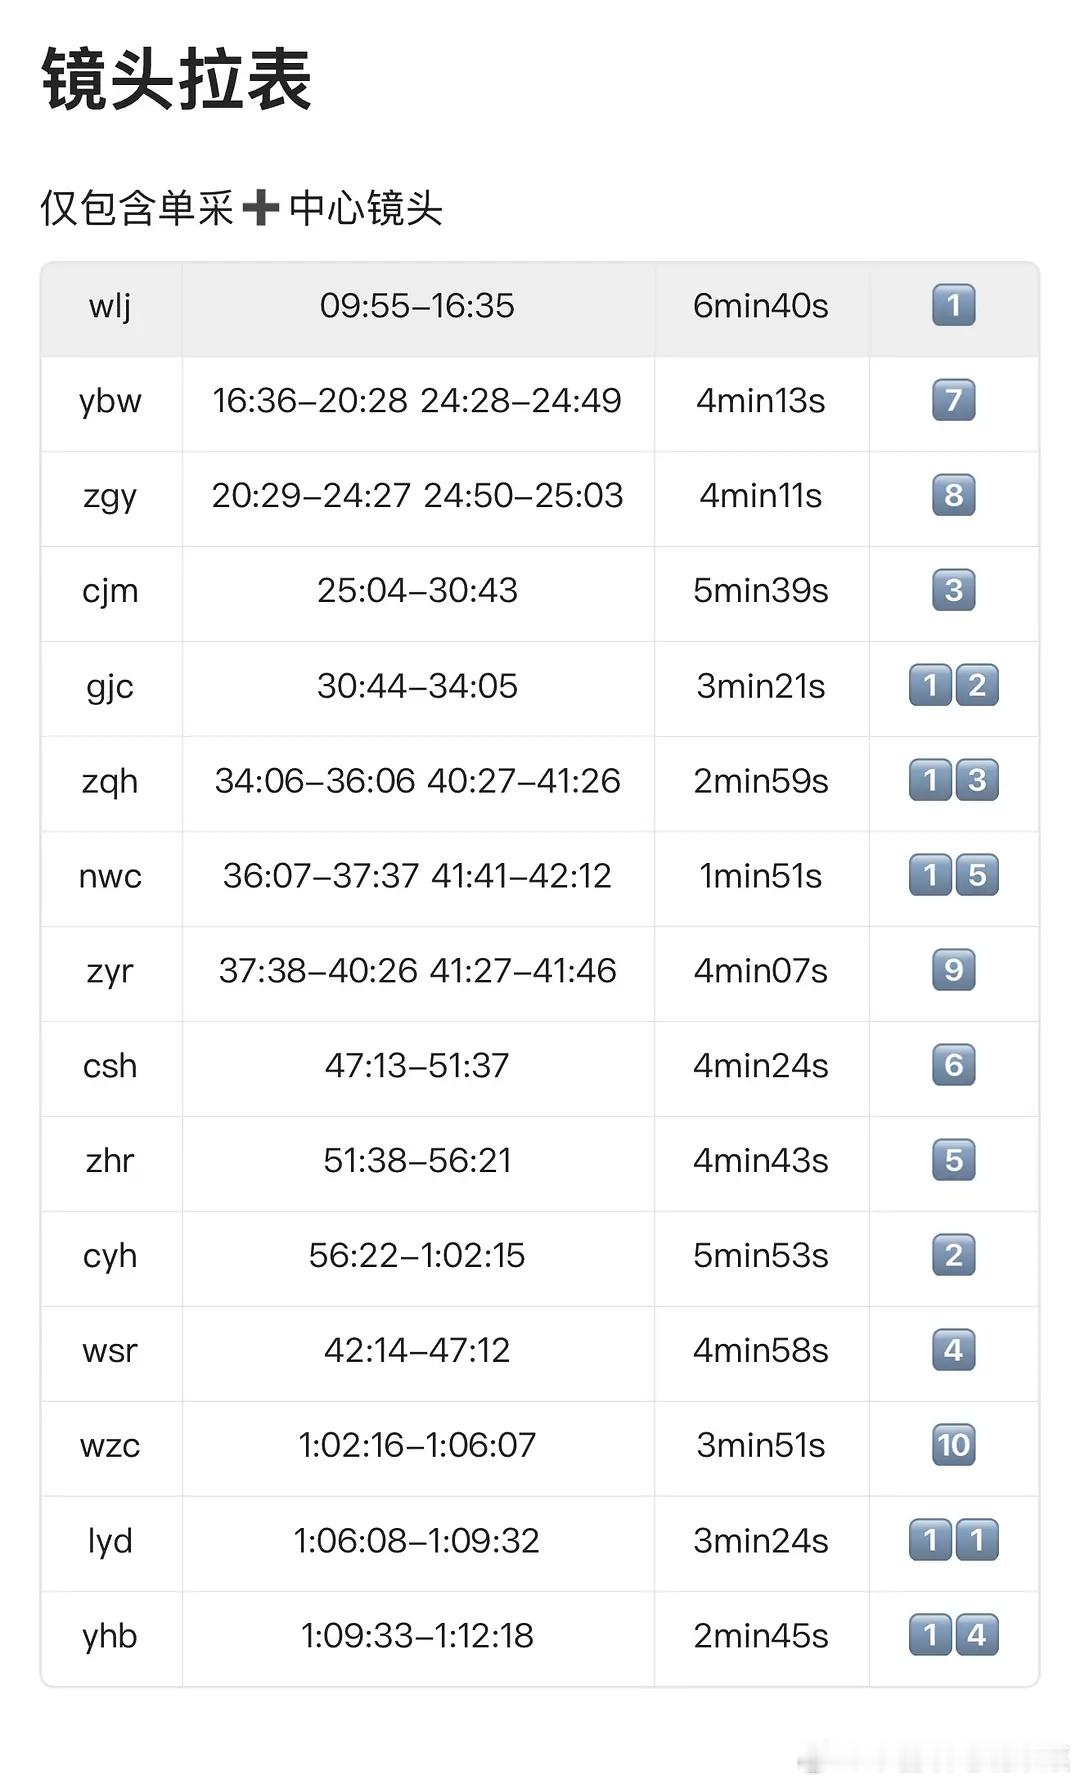
Task: Click the number 1 emoji in wlj row
Action: pyautogui.click(x=953, y=305)
